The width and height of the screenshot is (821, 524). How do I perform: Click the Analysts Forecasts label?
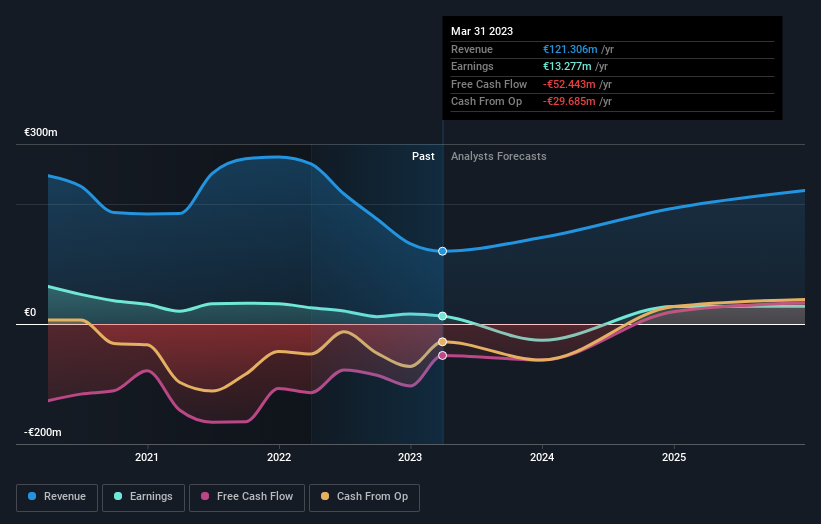click(498, 157)
